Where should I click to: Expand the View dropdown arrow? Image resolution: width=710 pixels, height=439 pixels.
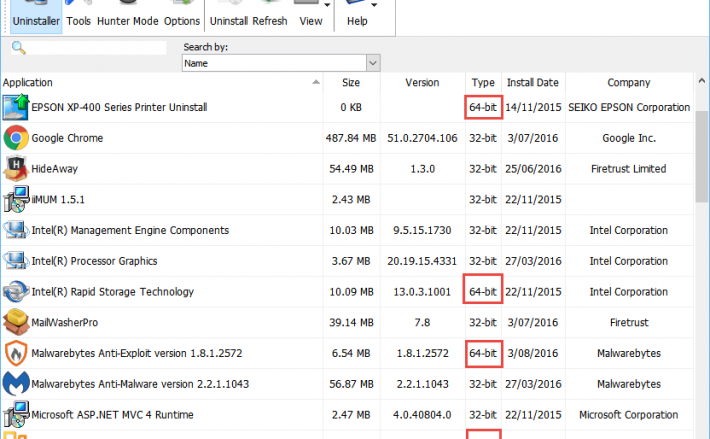327,5
